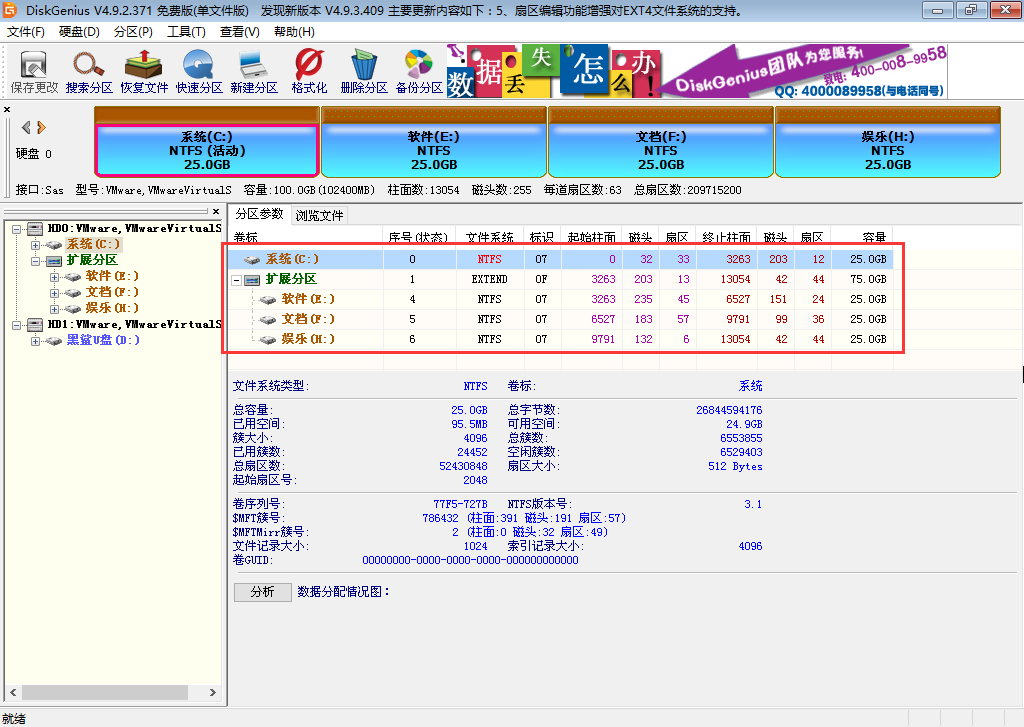Select the 新建分区 new partition icon
This screenshot has width=1024, height=727.
coord(253,71)
